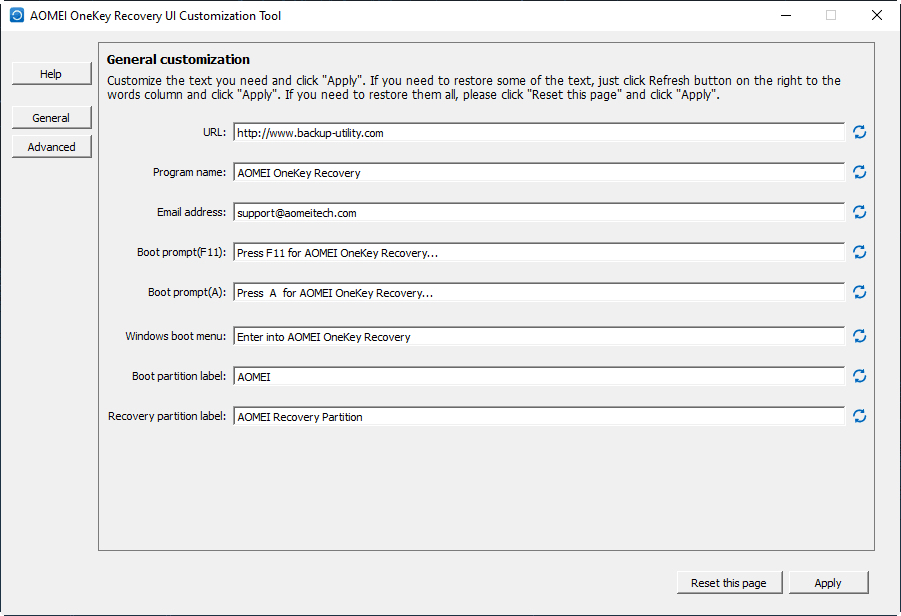Click the Recovery partition label field
Screen dimensions: 901x616
click(x=538, y=417)
